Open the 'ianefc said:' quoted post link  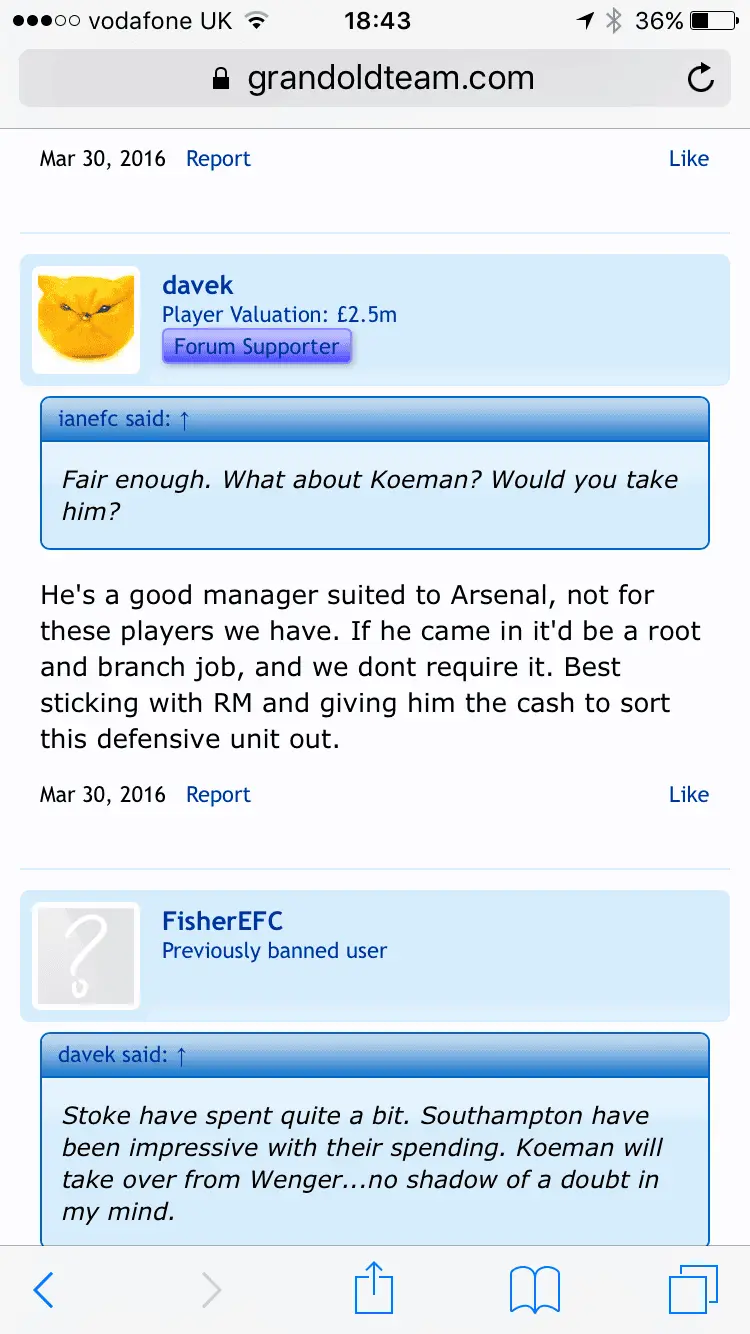[114, 420]
